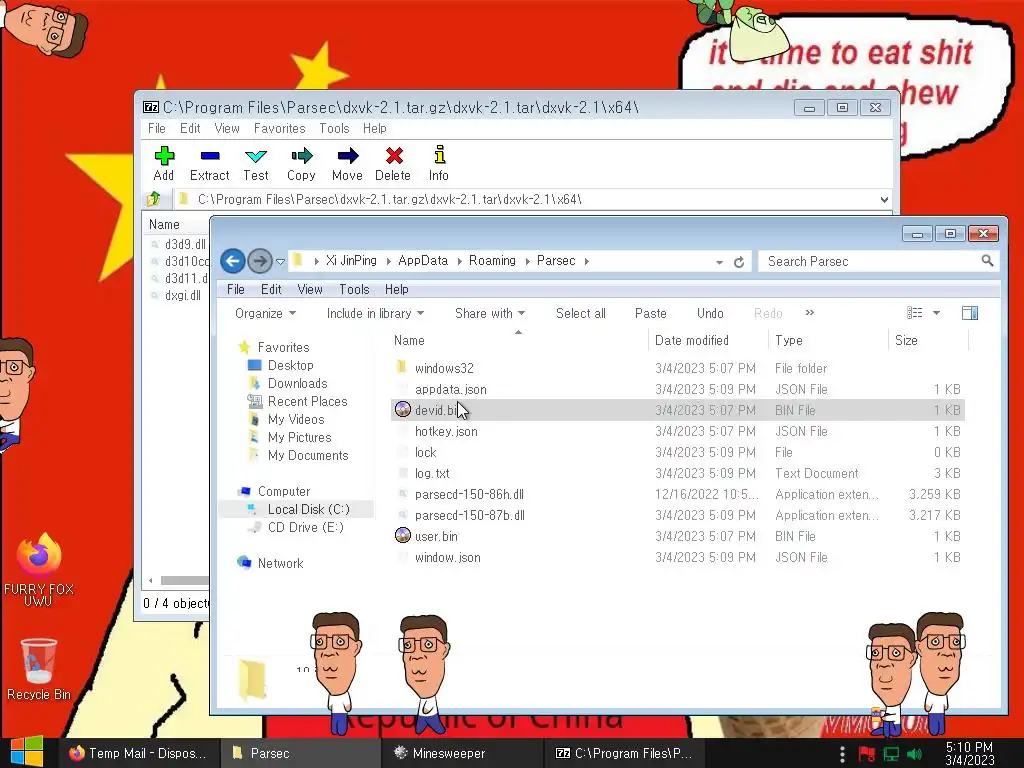Select the log.txt file

[x=432, y=473]
